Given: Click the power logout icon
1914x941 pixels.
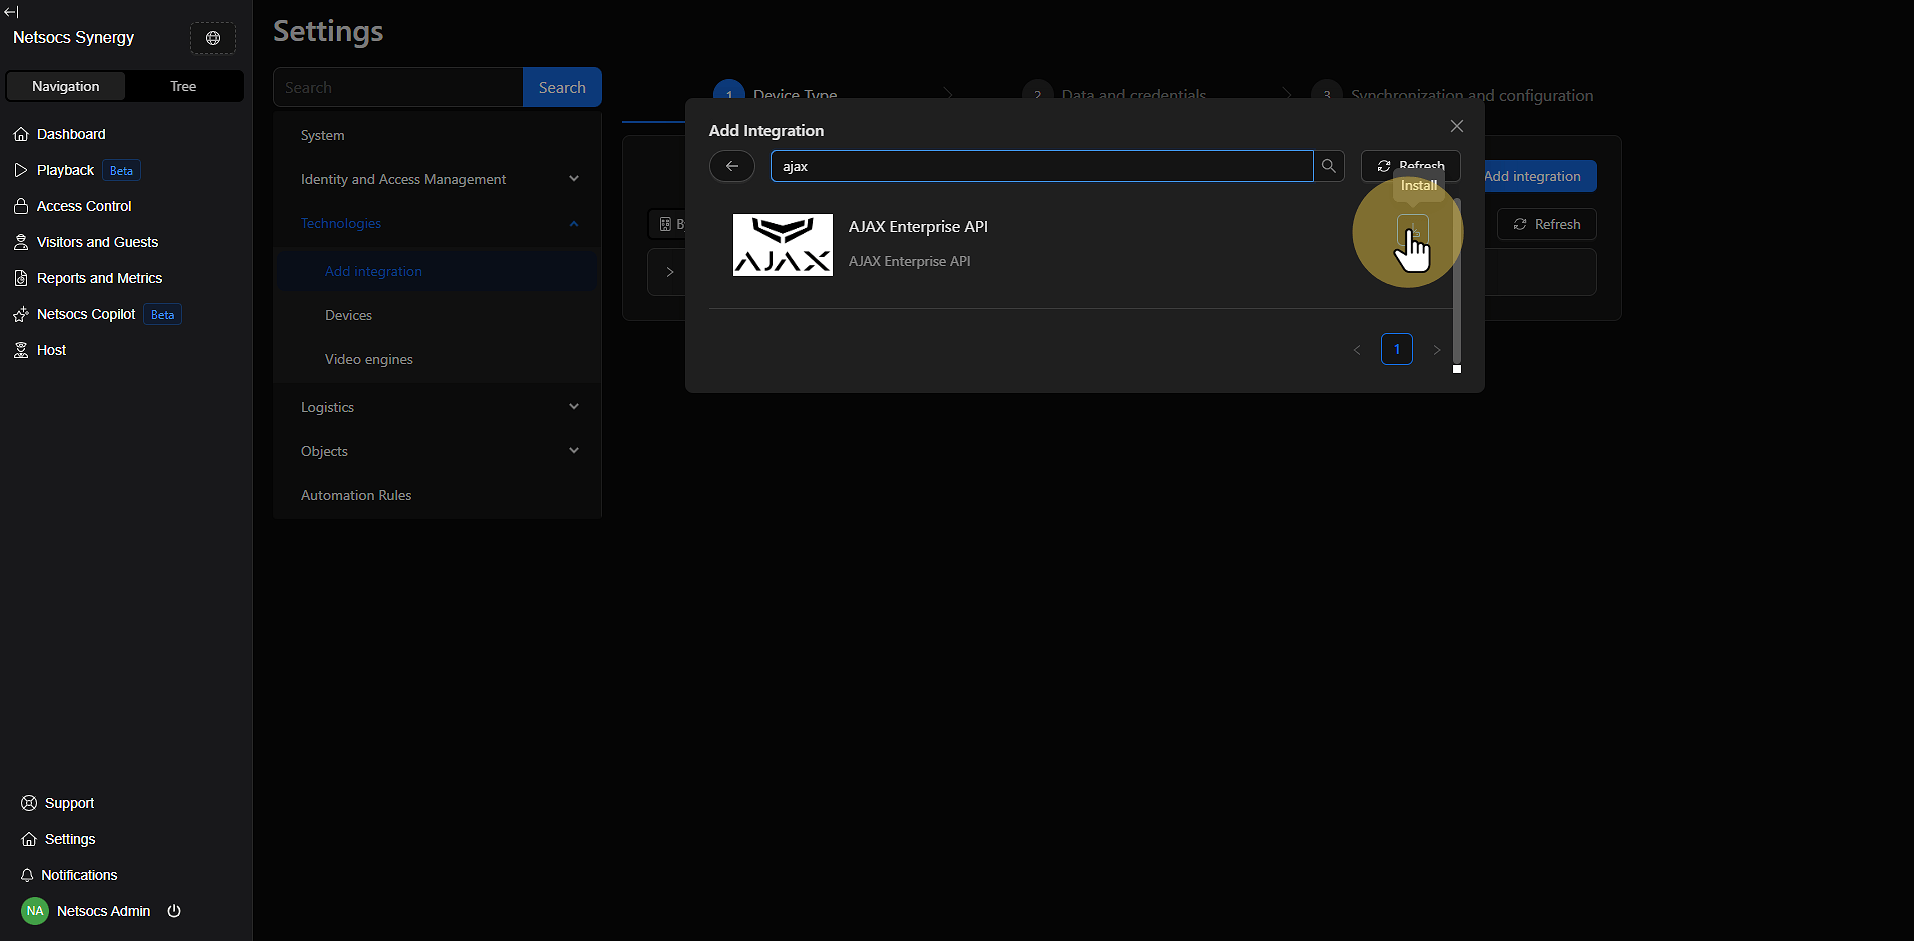Looking at the screenshot, I should (174, 911).
